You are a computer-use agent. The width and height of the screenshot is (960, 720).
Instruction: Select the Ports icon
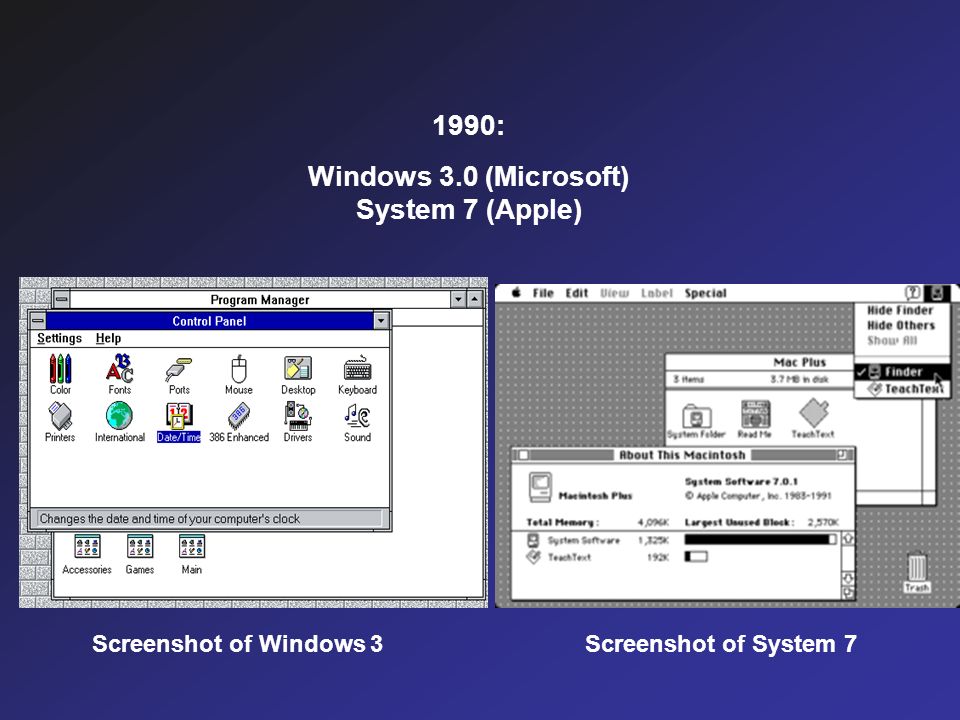point(179,374)
